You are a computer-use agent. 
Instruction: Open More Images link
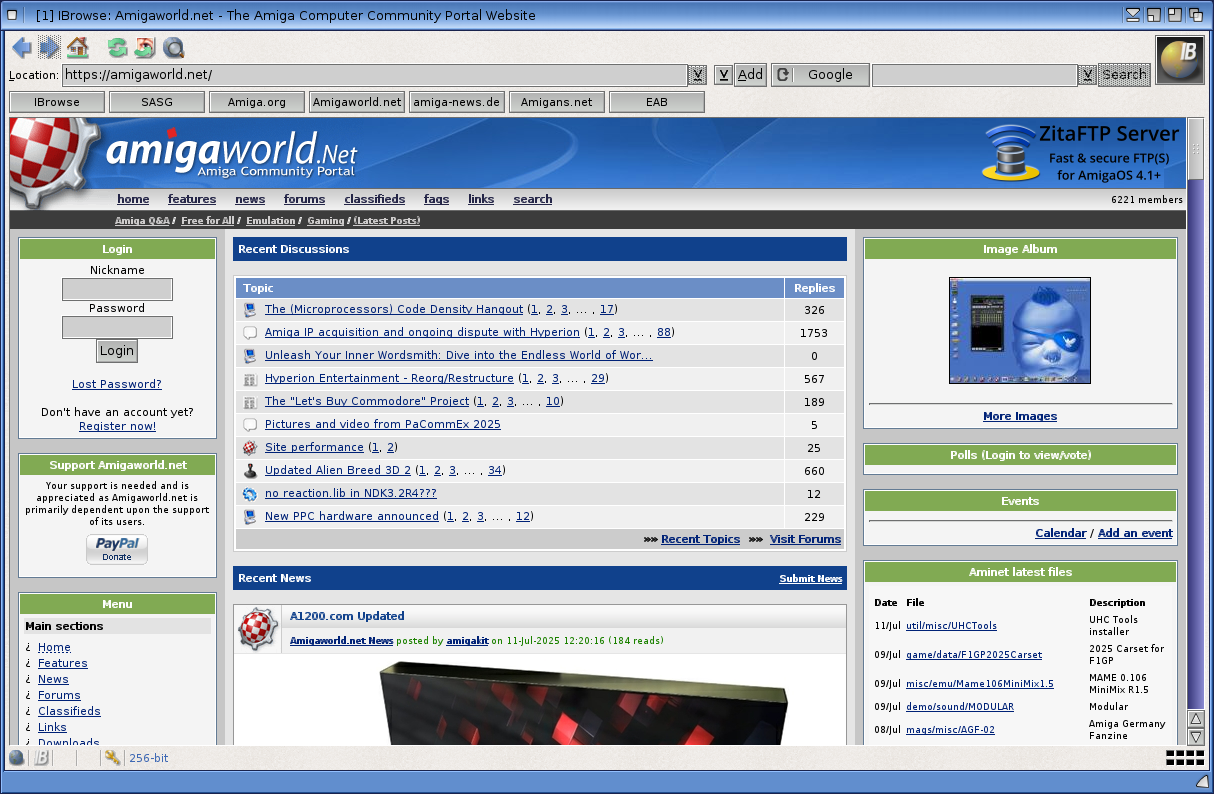(1020, 416)
